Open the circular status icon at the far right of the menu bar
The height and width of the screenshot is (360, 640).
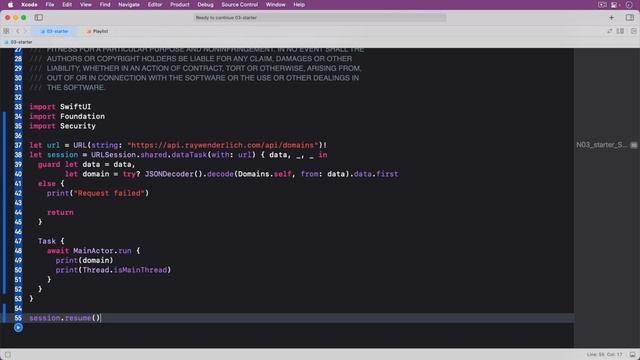pos(629,4)
